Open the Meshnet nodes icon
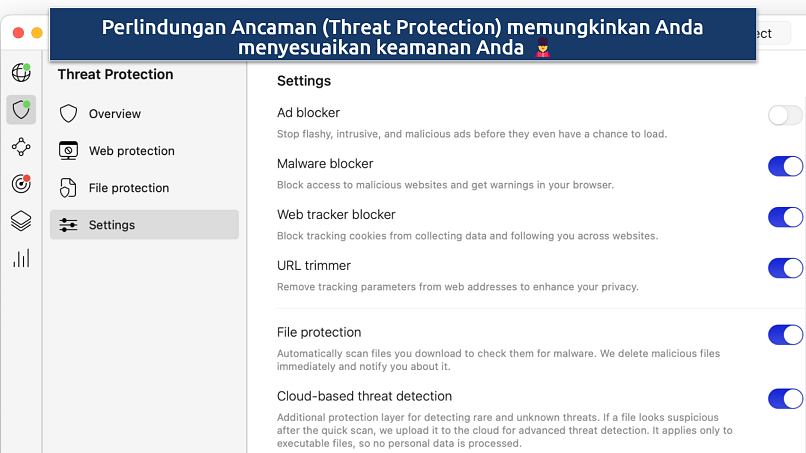 click(x=20, y=147)
